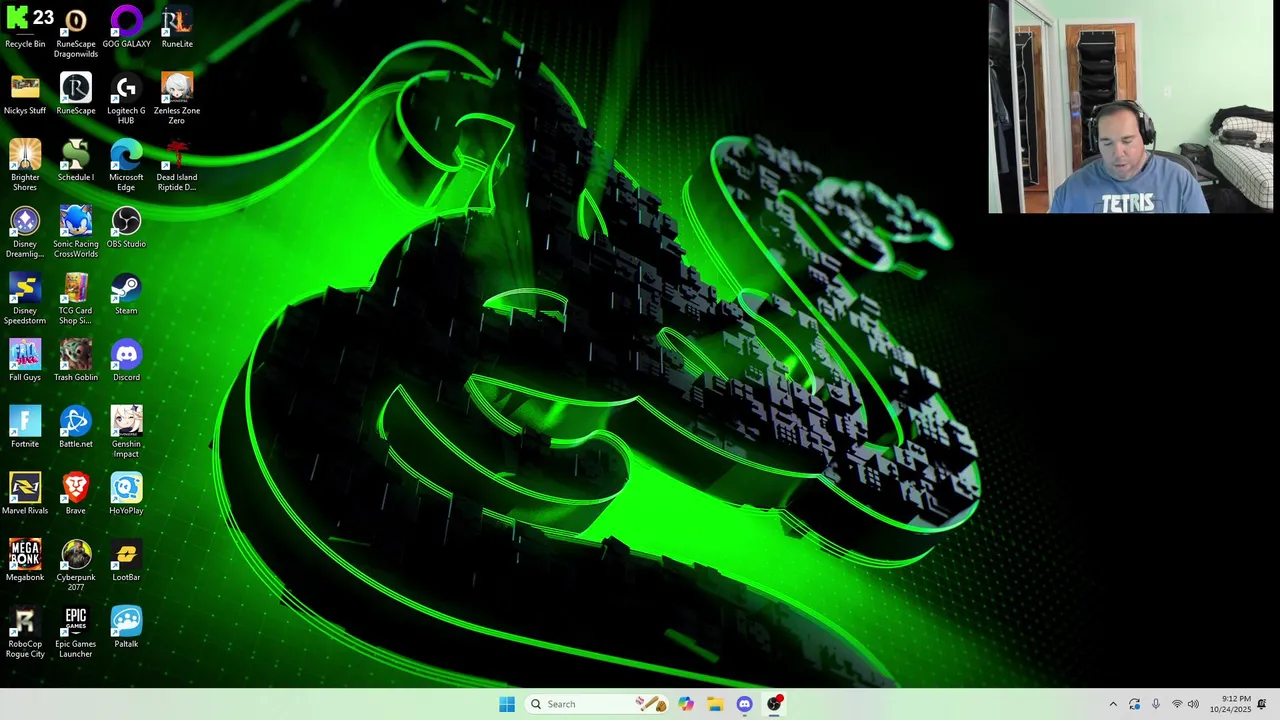Screen dimensions: 1280x720
Task: Open the Nickys Stuff folder
Action: point(25,94)
